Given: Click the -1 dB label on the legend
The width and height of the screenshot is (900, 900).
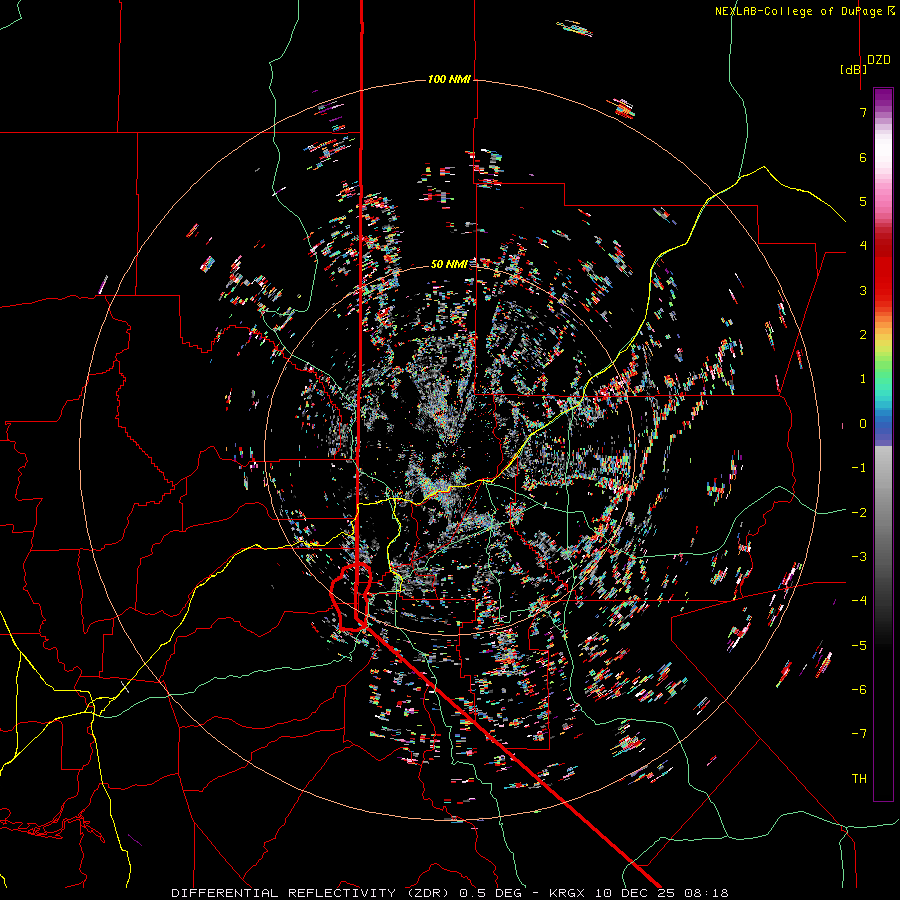Looking at the screenshot, I should [x=859, y=468].
